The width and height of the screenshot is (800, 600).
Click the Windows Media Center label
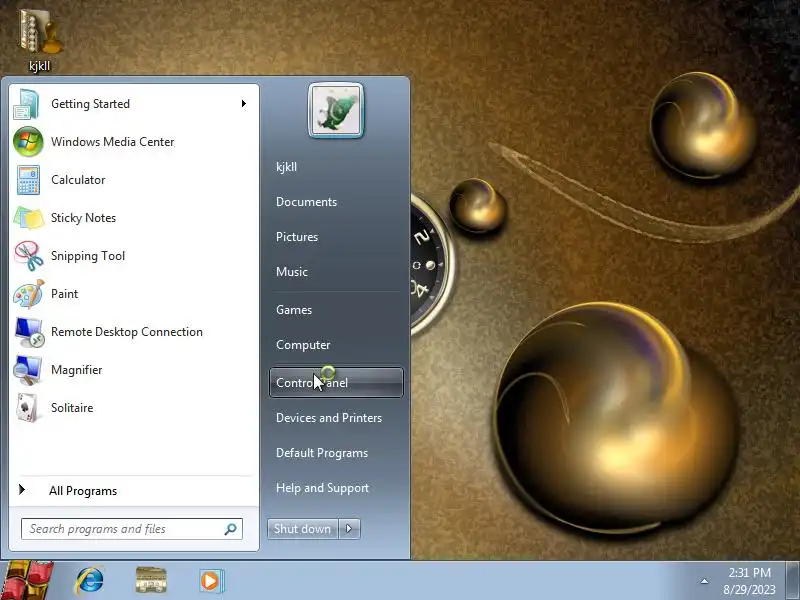113,142
